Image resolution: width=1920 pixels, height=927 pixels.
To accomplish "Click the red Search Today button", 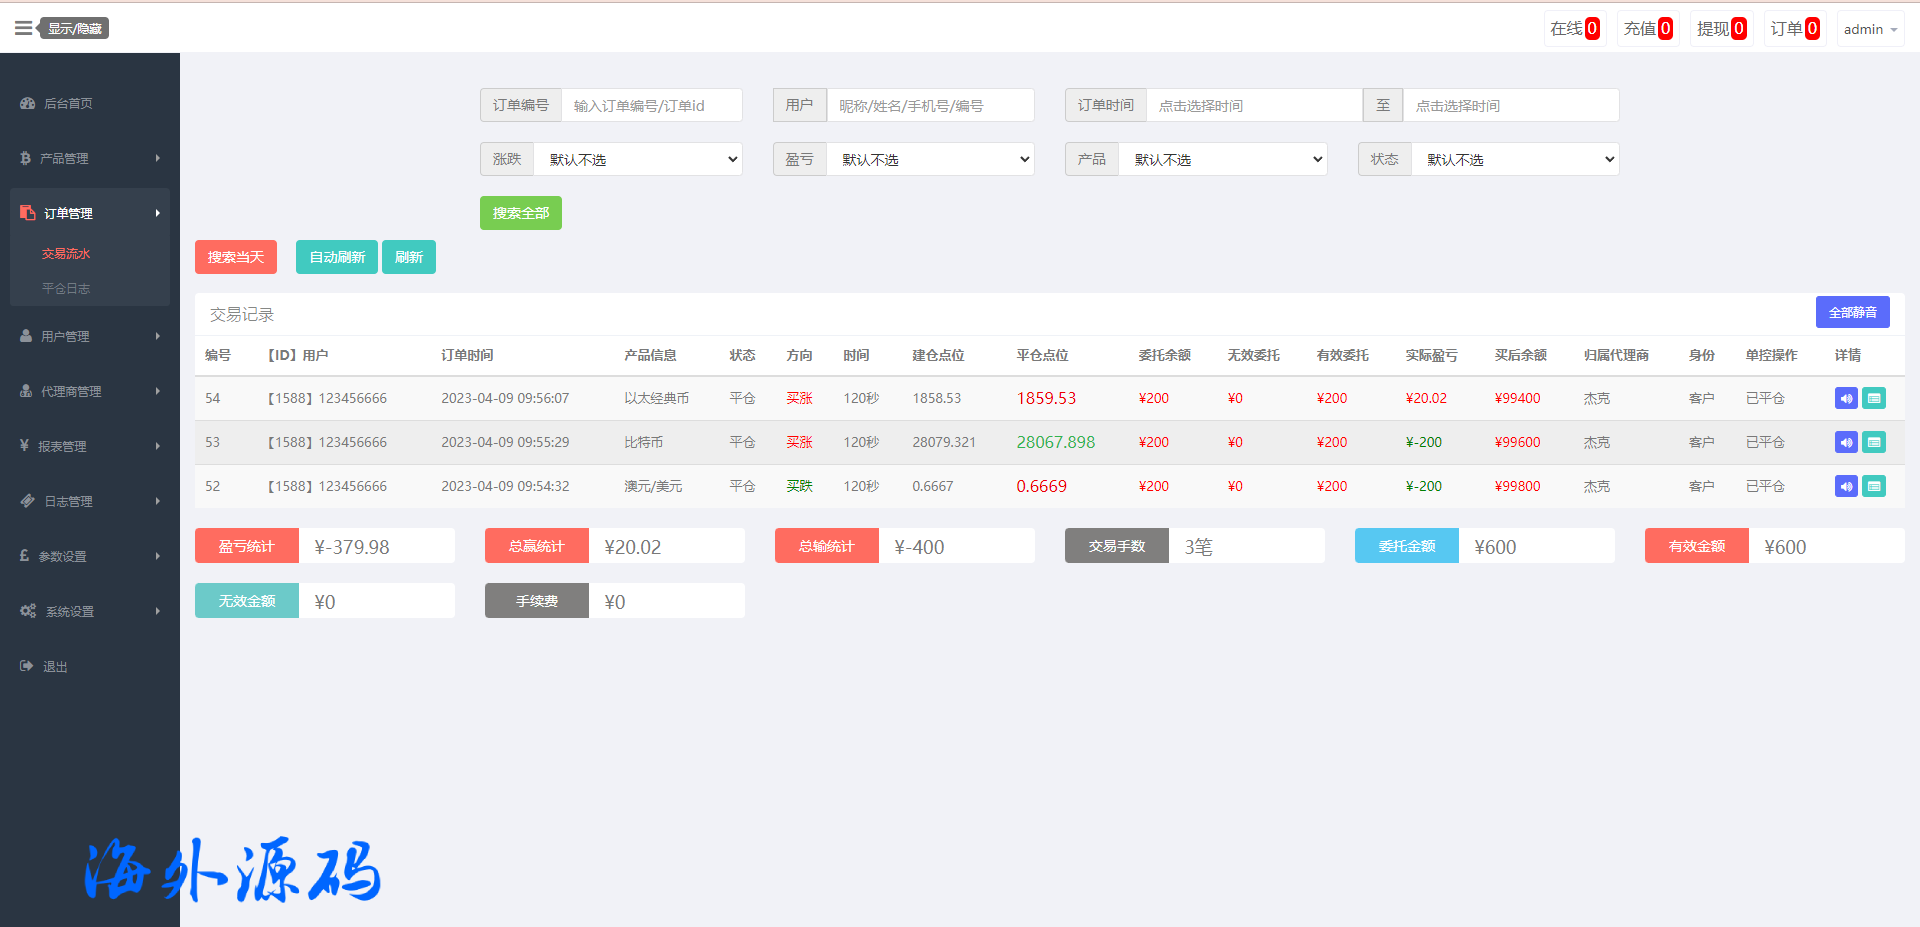I will (235, 257).
